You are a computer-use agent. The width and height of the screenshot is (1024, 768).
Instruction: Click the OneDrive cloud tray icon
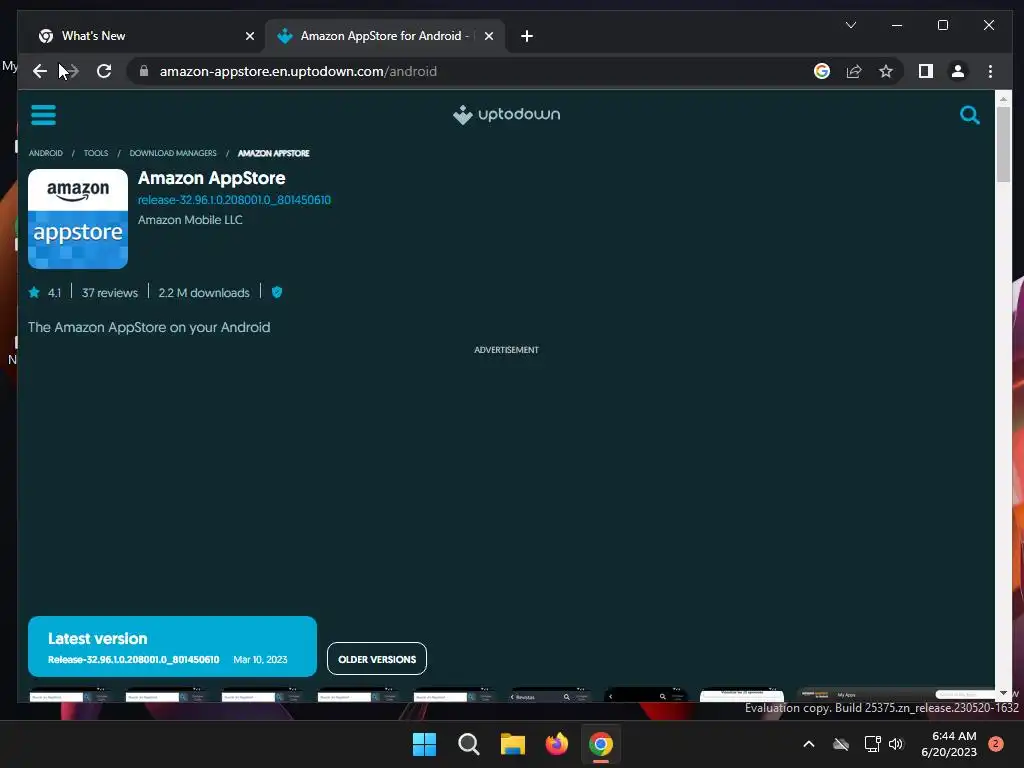(x=841, y=744)
